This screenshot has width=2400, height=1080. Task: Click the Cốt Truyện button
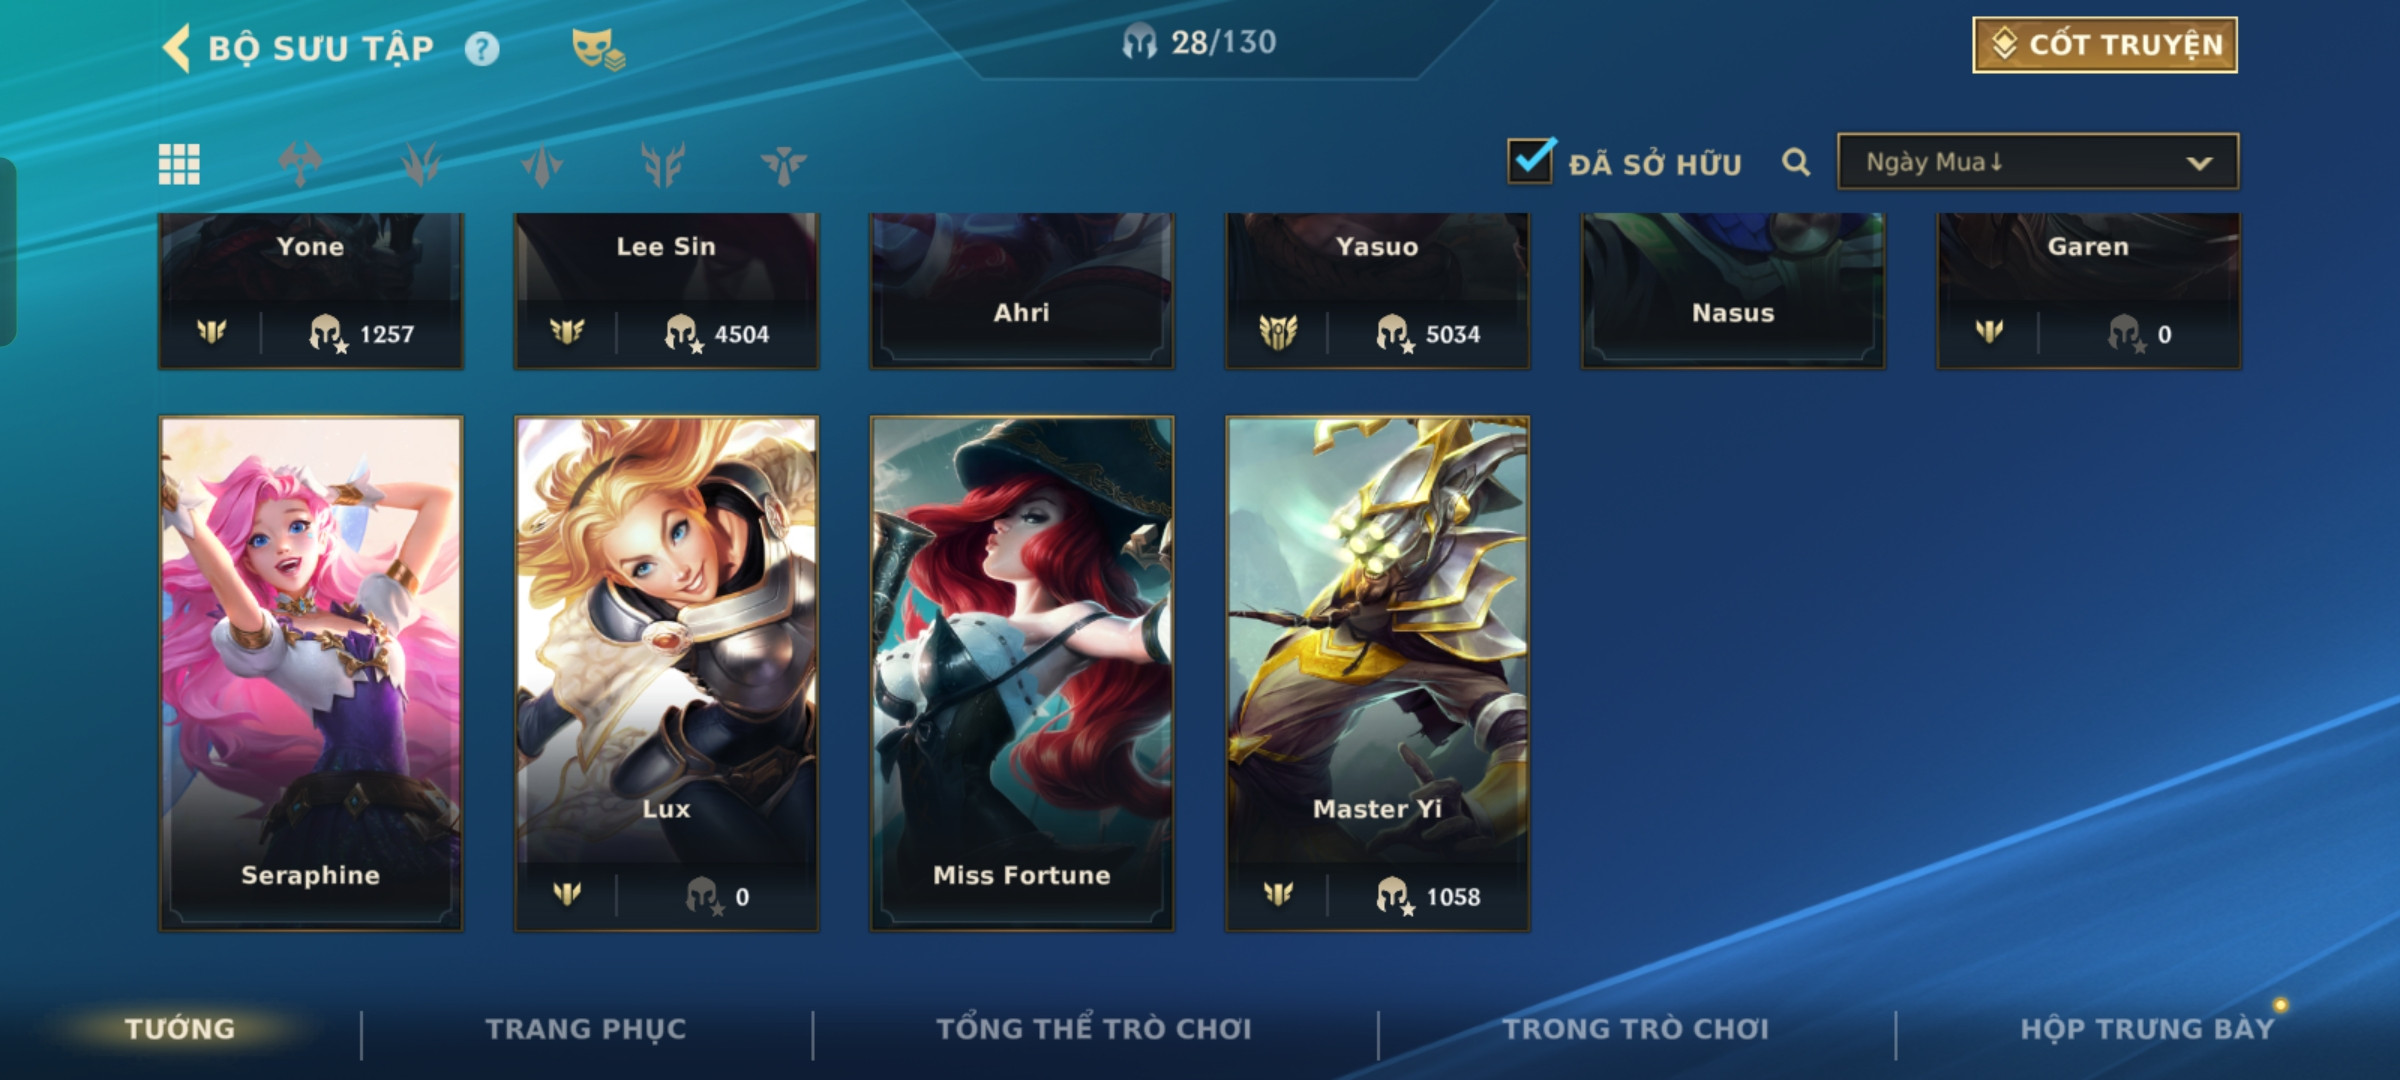[2105, 45]
